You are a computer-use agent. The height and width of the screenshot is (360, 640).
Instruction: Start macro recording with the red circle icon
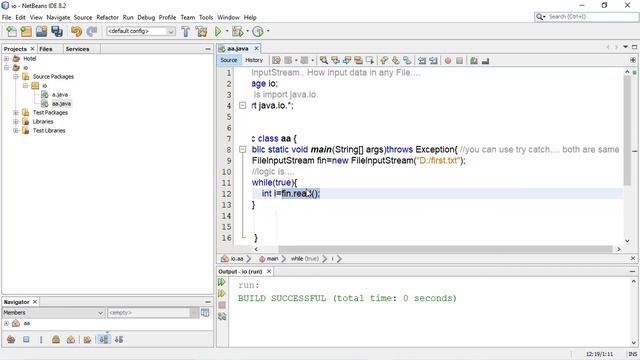coord(448,60)
